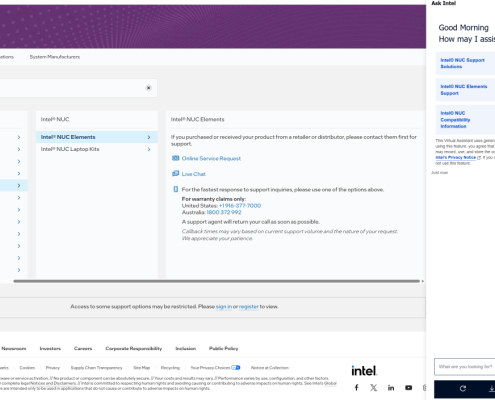
Task: Open Intel's X (Twitter) icon
Action: coord(374,387)
